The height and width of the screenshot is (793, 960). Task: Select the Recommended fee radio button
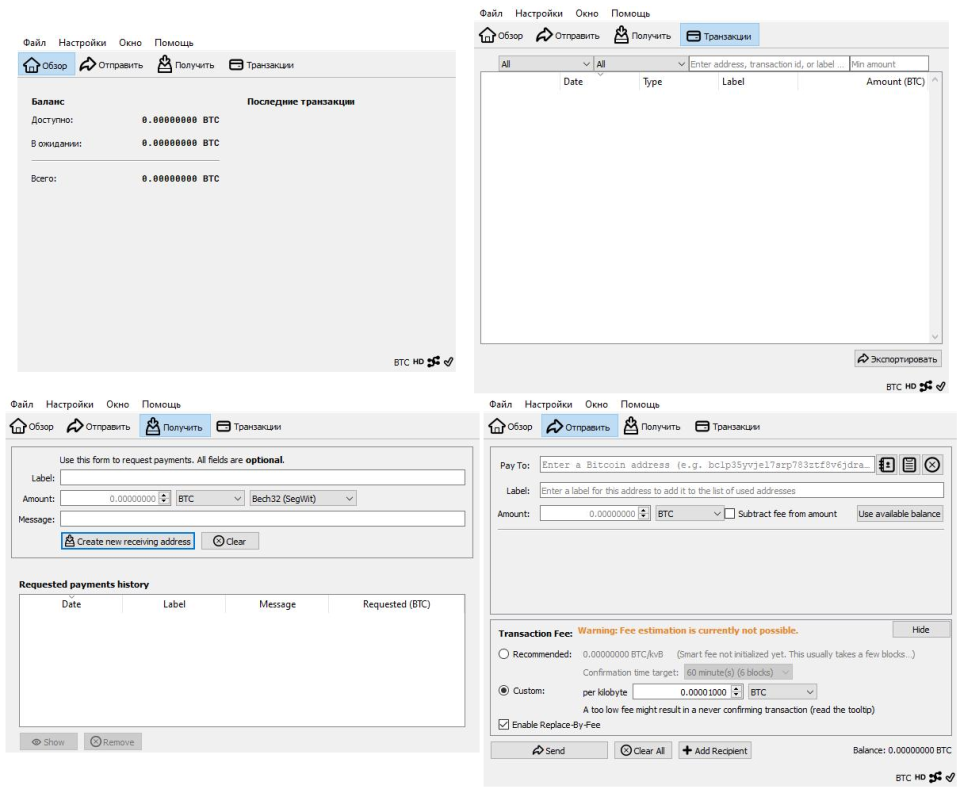click(503, 654)
